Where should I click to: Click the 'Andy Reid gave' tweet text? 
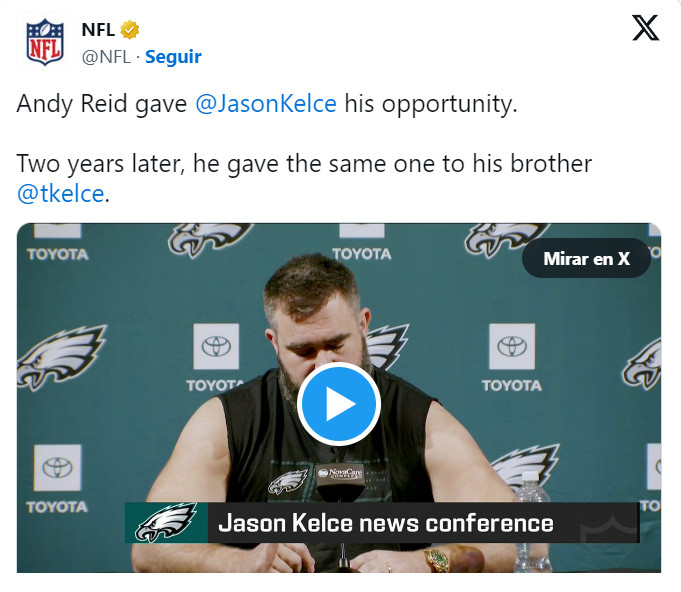(102, 104)
